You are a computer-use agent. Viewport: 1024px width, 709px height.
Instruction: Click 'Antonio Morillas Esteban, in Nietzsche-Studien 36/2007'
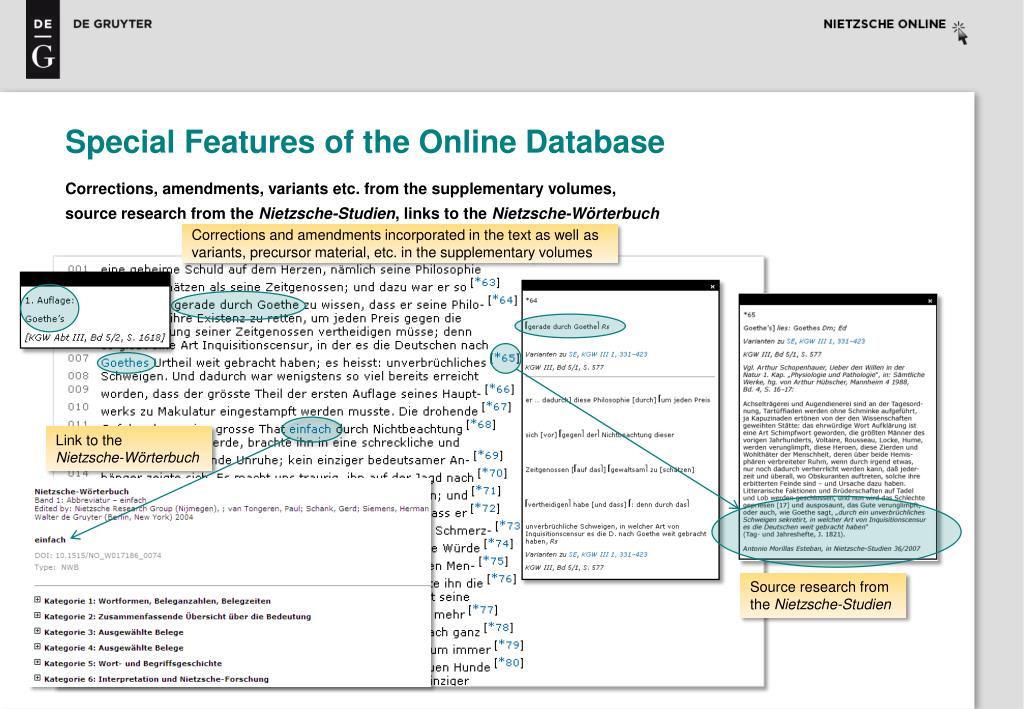coord(831,548)
